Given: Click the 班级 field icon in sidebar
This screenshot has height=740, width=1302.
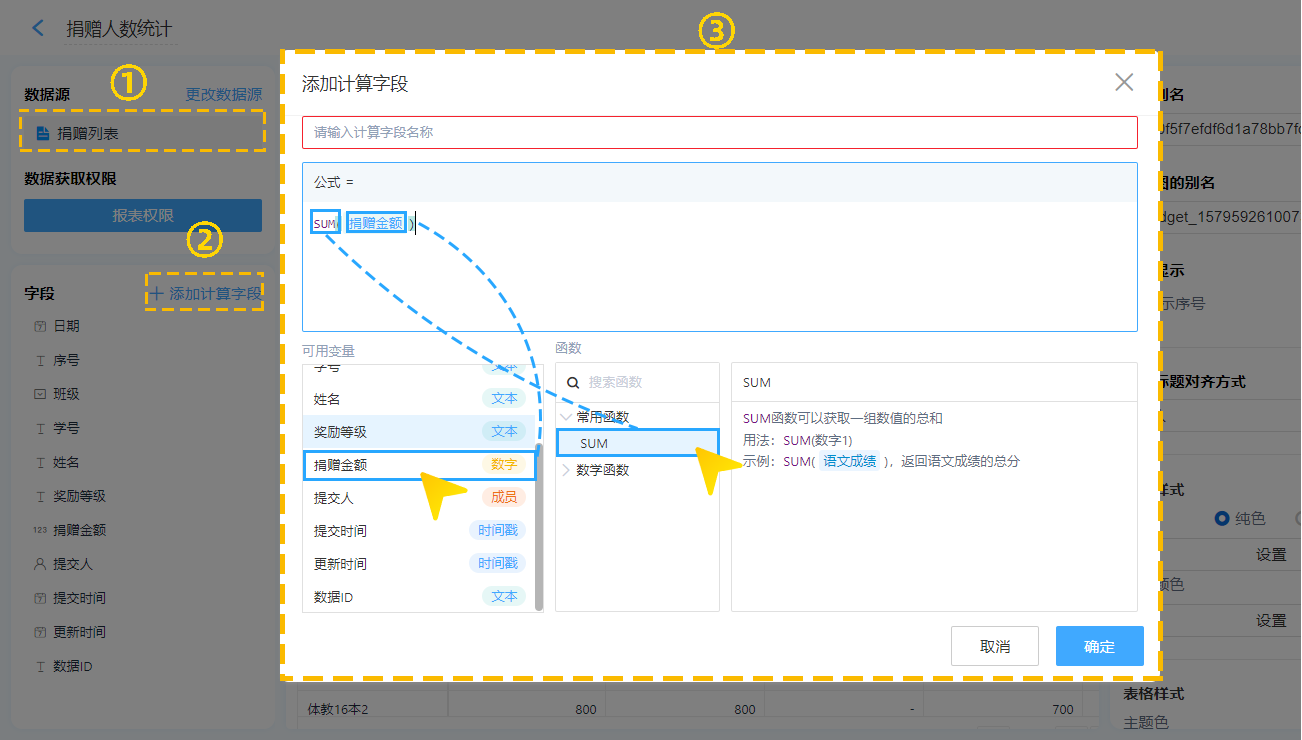Looking at the screenshot, I should [x=40, y=394].
